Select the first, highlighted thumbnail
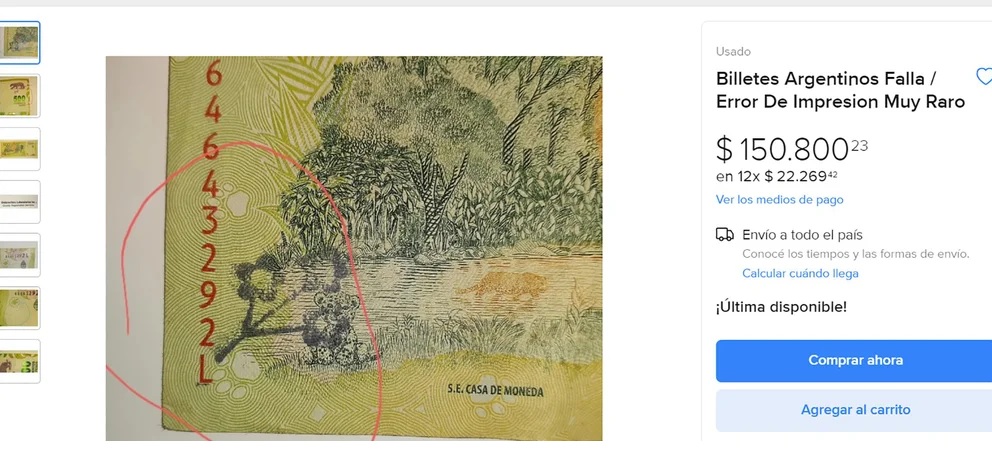The width and height of the screenshot is (992, 459). pos(20,42)
